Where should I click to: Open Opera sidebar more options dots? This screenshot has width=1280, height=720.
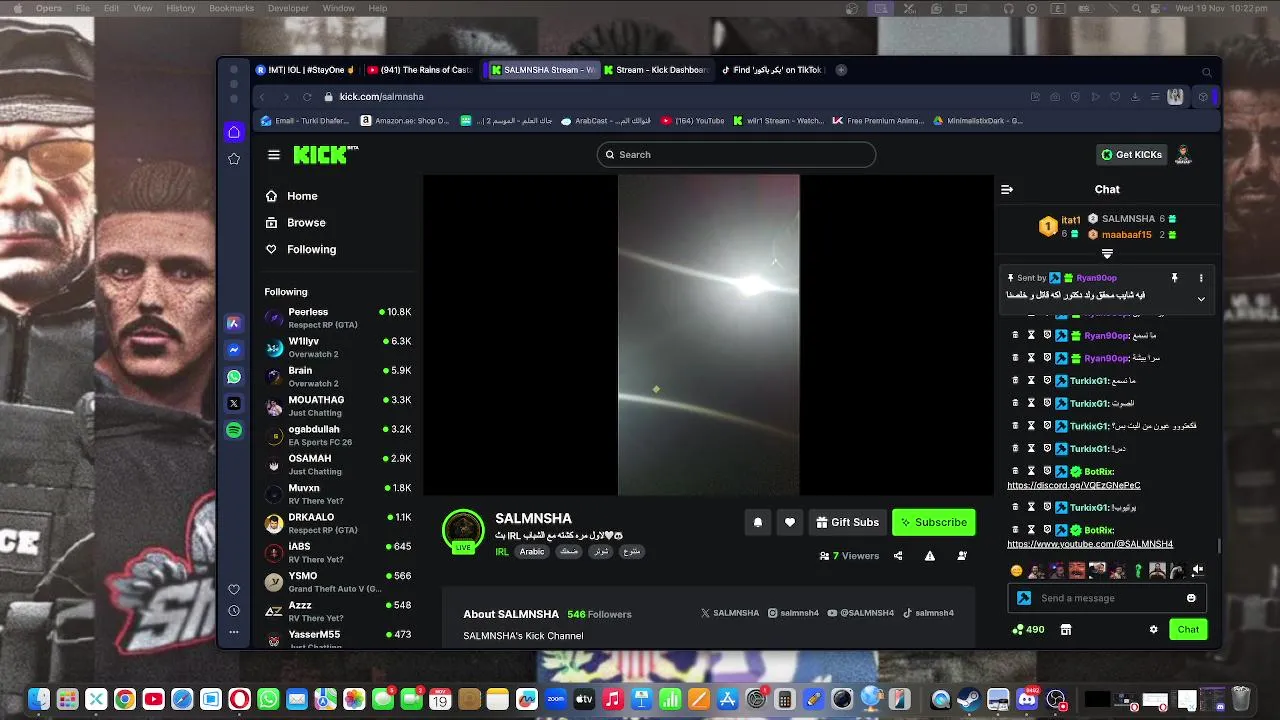(x=234, y=632)
